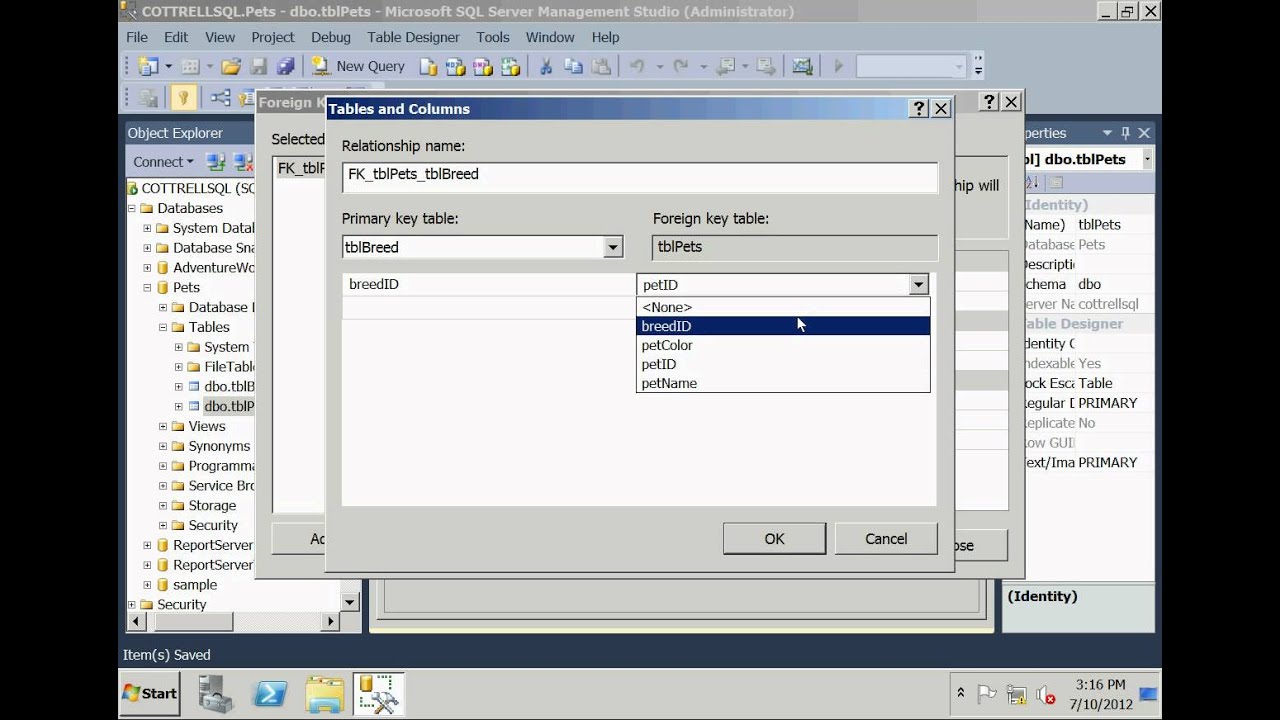Click the volume speaker icon in system tray
Image resolution: width=1280 pixels, height=720 pixels.
pos(1045,694)
